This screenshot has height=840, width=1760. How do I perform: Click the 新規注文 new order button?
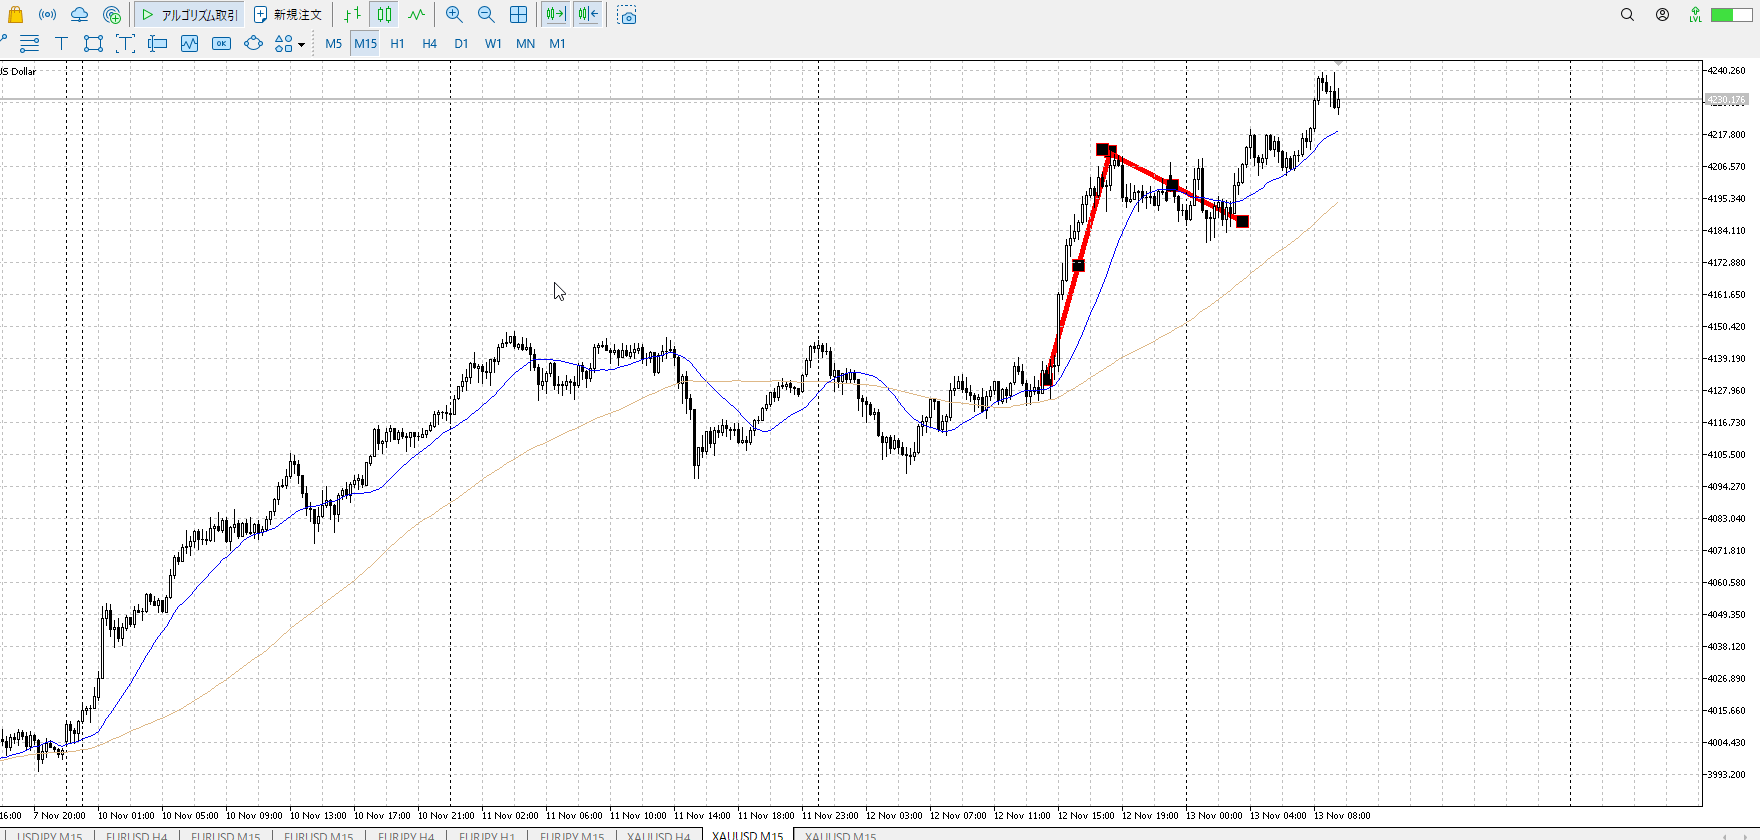coord(288,15)
